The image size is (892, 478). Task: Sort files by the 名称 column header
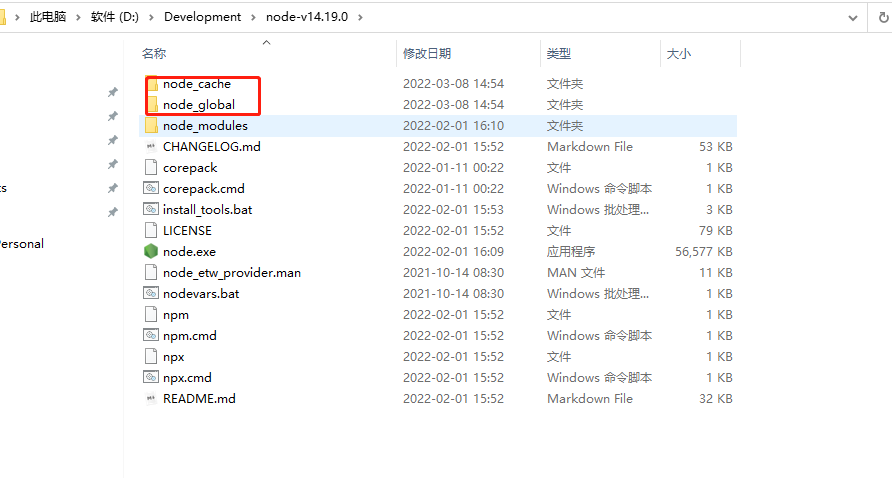154,53
